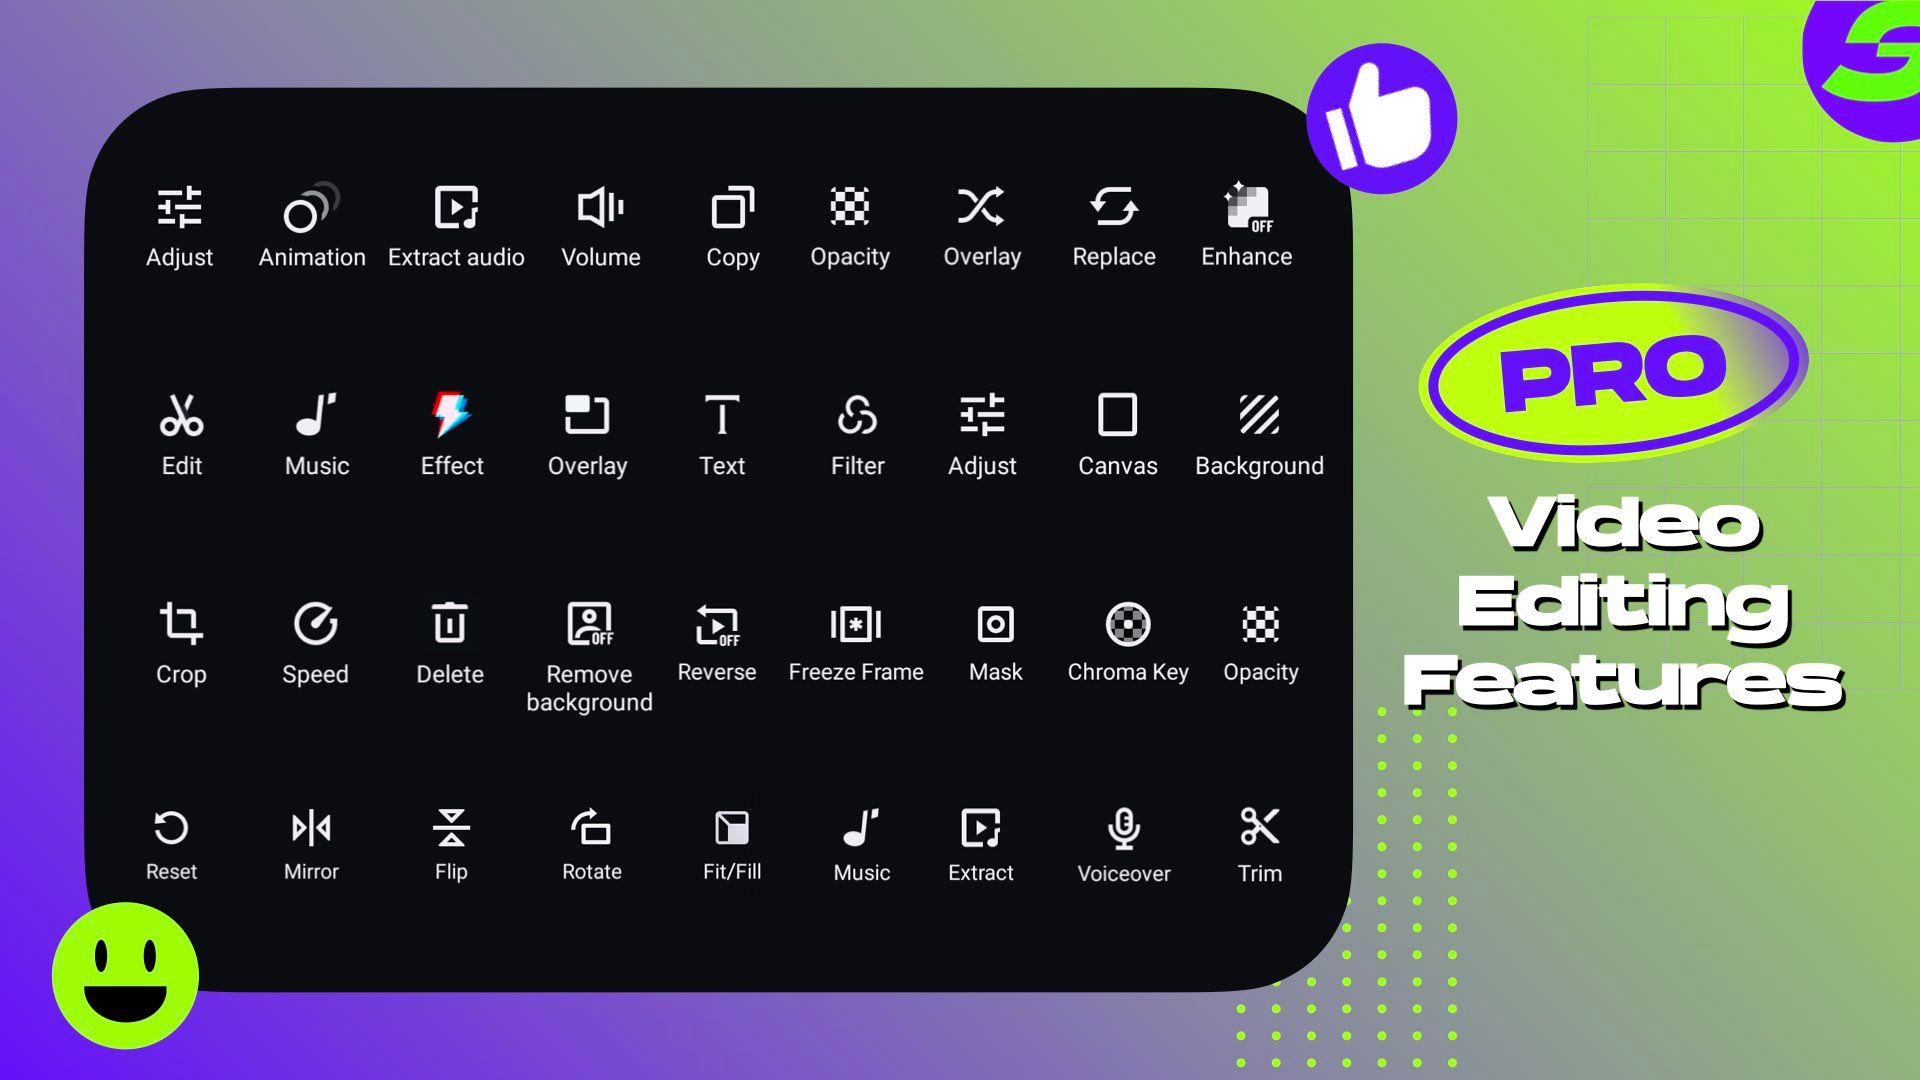
Task: Expand the Effect options panel
Action: [450, 434]
